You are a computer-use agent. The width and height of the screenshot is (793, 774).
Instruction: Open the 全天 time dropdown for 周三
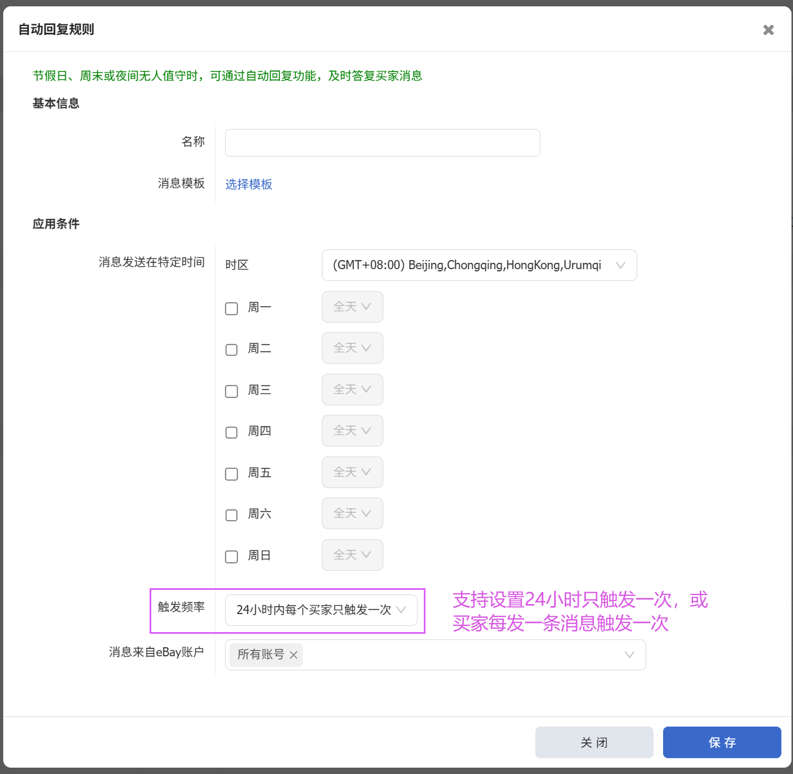pos(352,389)
